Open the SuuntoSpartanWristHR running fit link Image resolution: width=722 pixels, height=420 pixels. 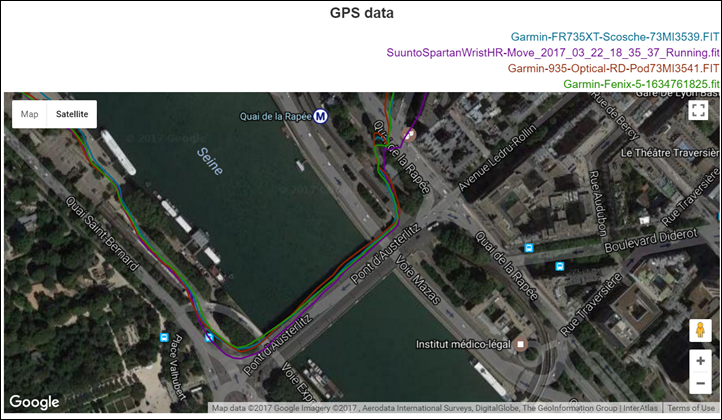click(552, 53)
